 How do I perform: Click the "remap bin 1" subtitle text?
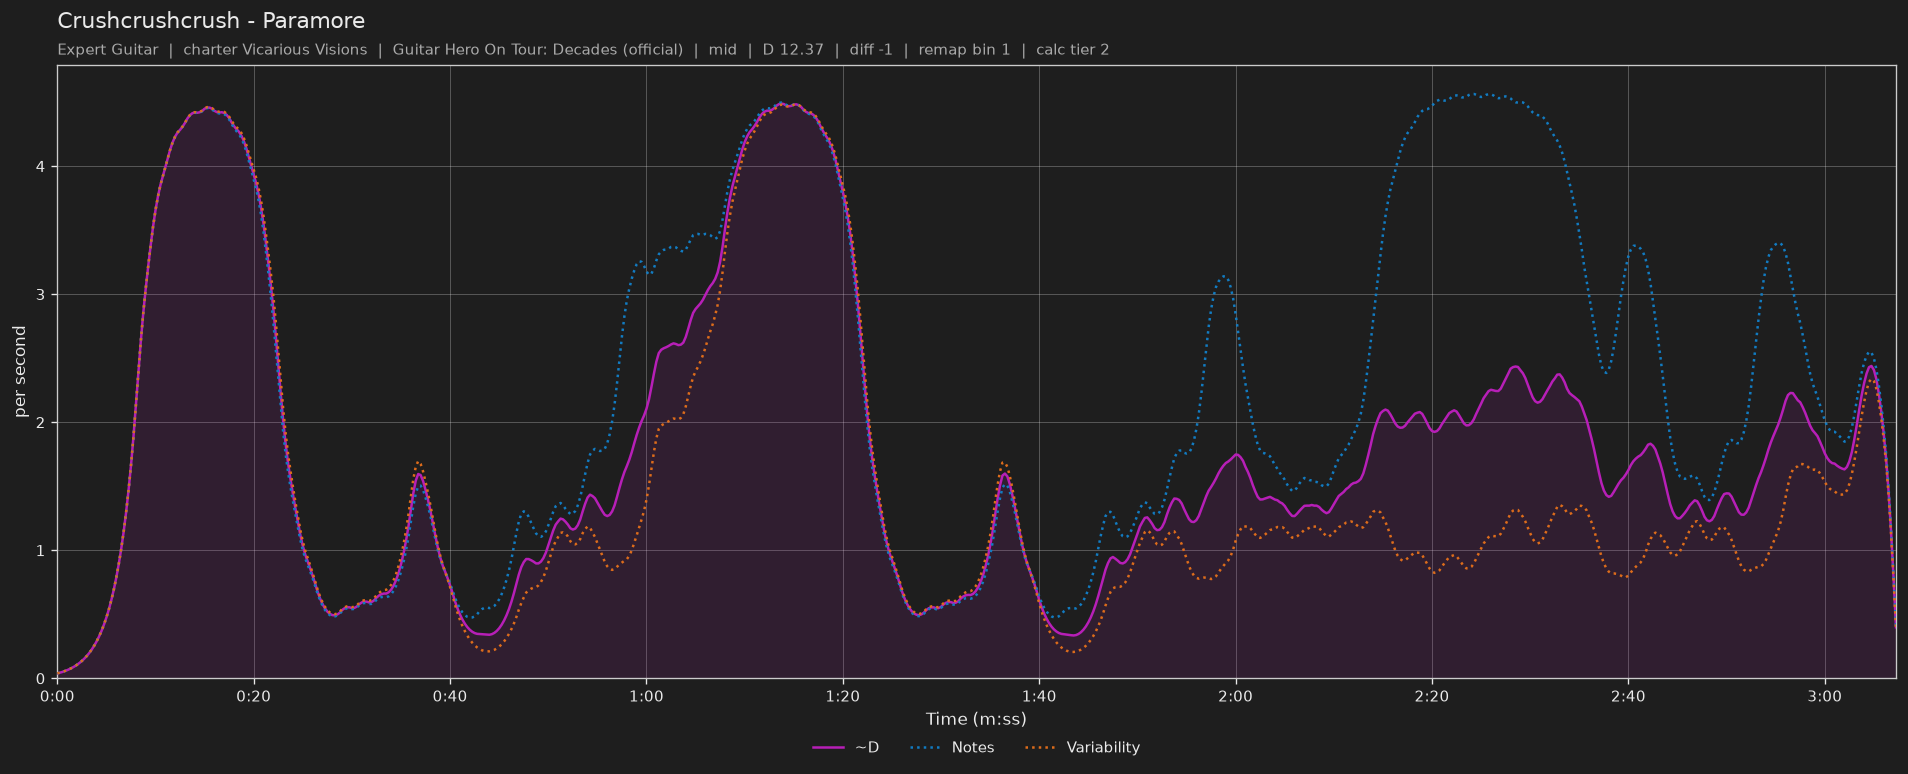pyautogui.click(x=965, y=50)
